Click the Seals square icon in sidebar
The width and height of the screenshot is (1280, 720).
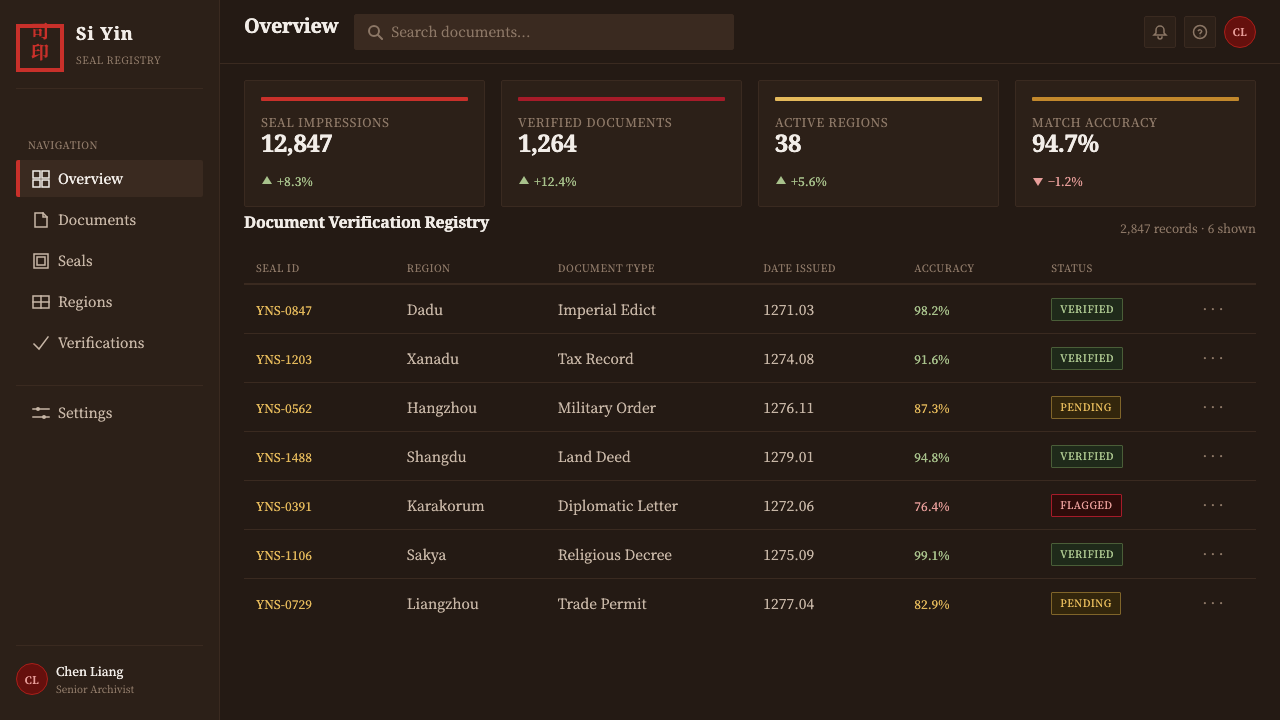pyautogui.click(x=41, y=261)
